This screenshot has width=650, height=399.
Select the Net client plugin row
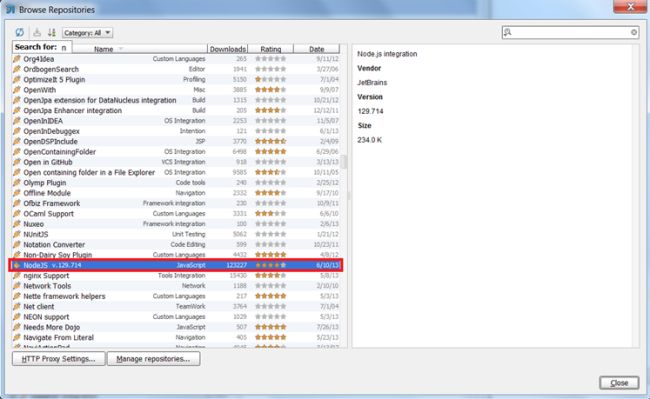pyautogui.click(x=176, y=307)
